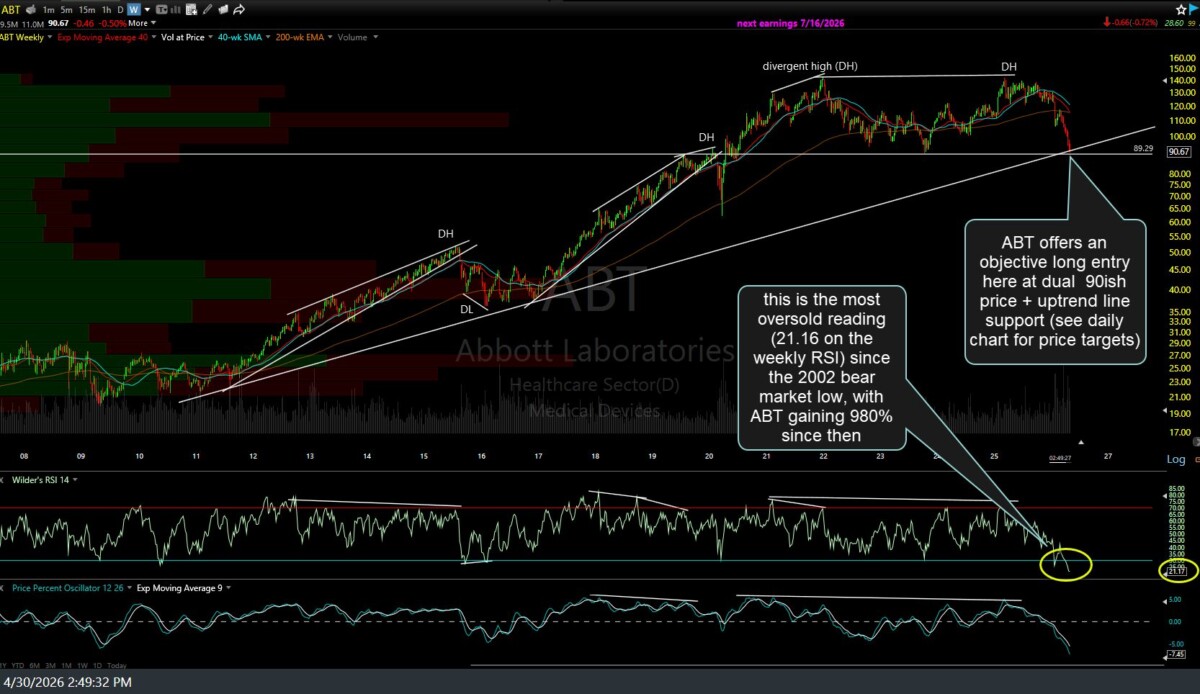
Task: Select the pencil drawing tool icon
Action: point(207,10)
